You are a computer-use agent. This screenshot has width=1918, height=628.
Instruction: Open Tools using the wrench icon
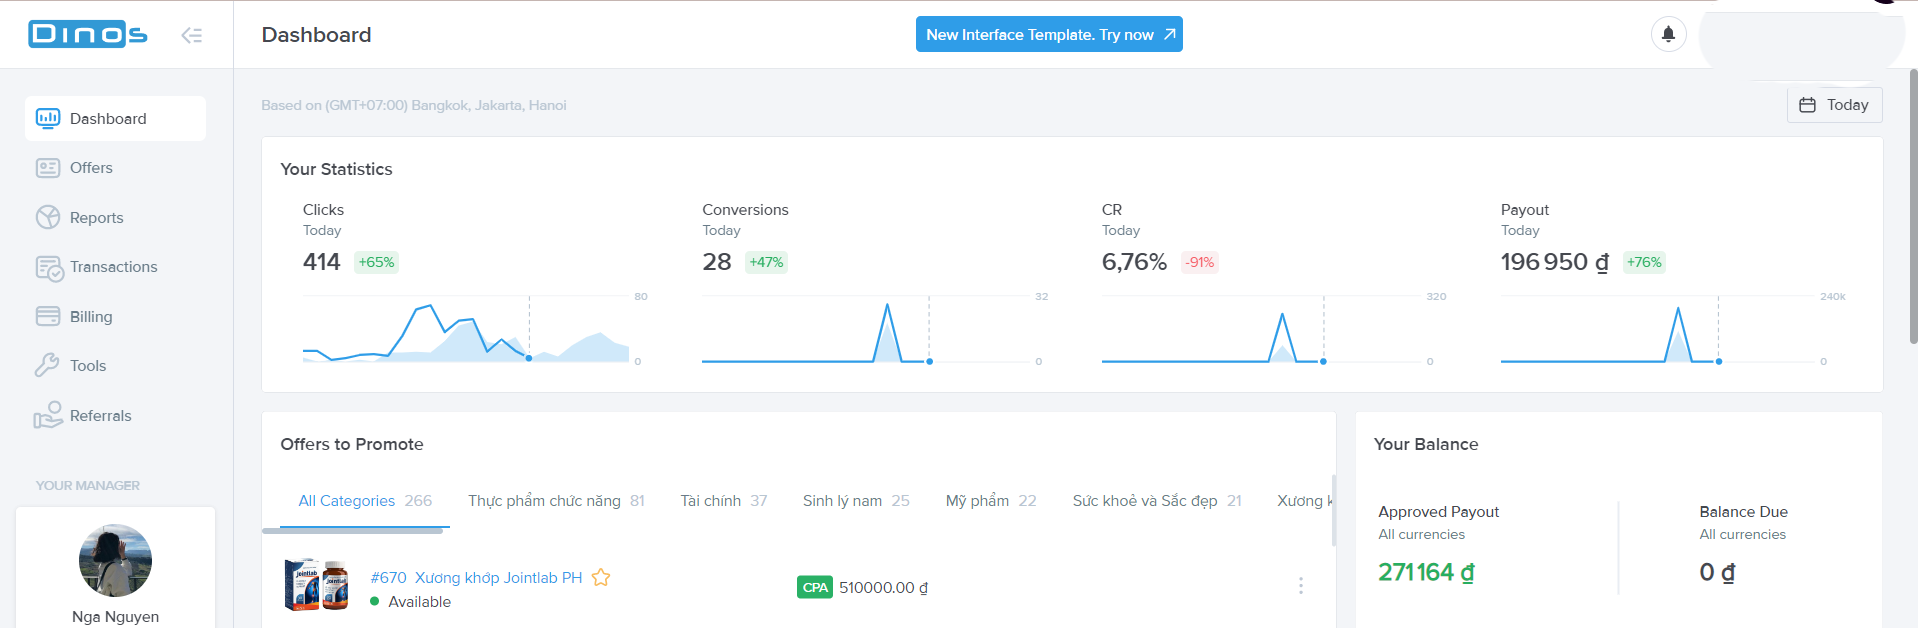(47, 365)
